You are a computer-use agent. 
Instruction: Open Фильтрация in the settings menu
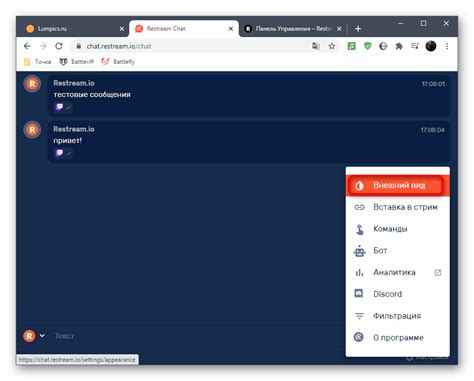pyautogui.click(x=397, y=316)
